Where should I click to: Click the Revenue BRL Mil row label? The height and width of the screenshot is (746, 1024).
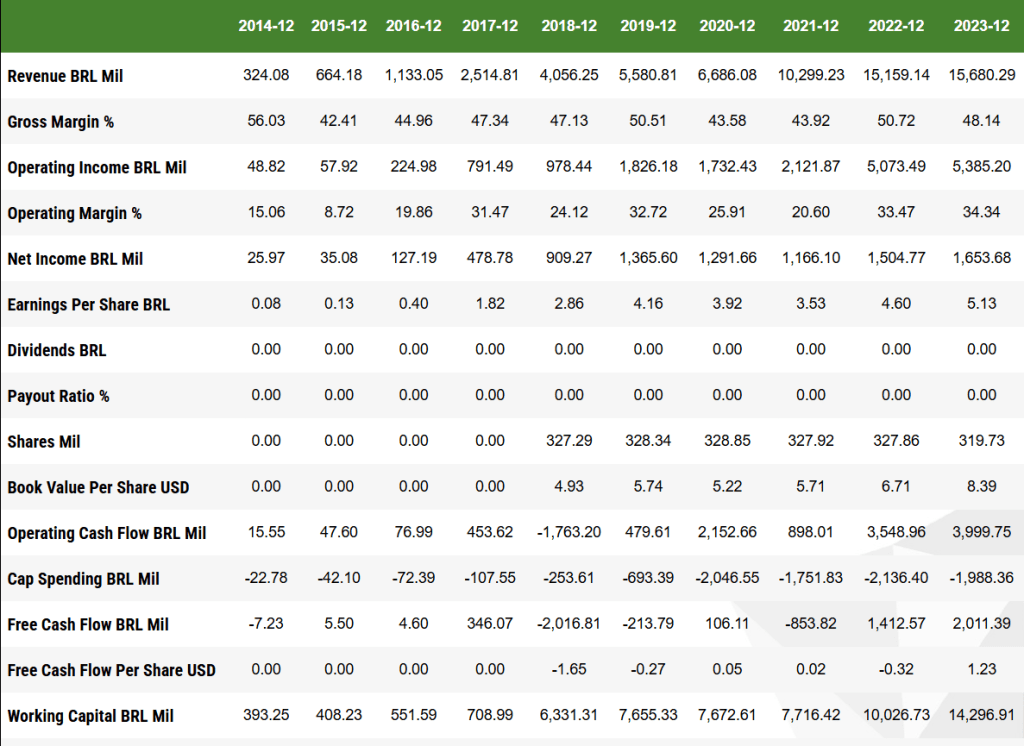point(65,76)
